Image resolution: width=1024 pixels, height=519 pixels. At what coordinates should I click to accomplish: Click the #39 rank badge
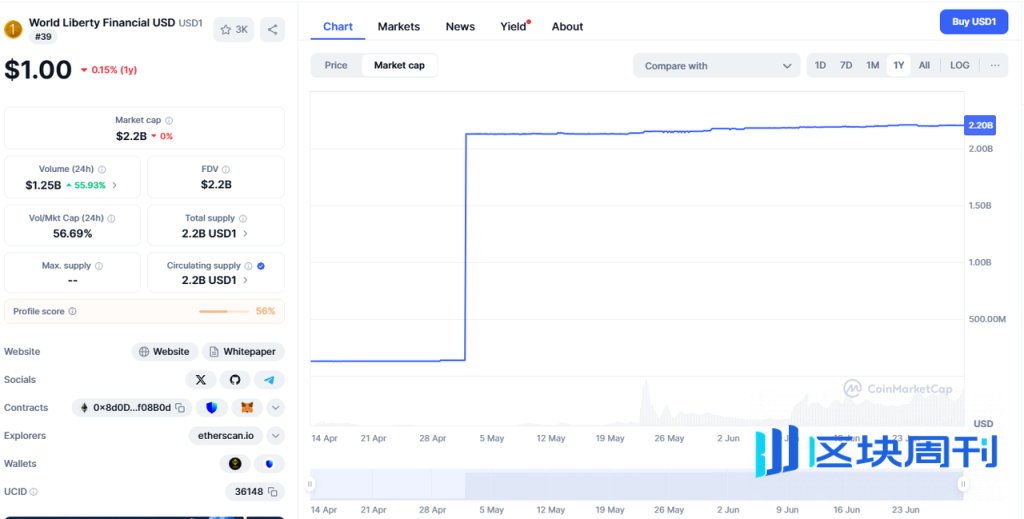42,37
